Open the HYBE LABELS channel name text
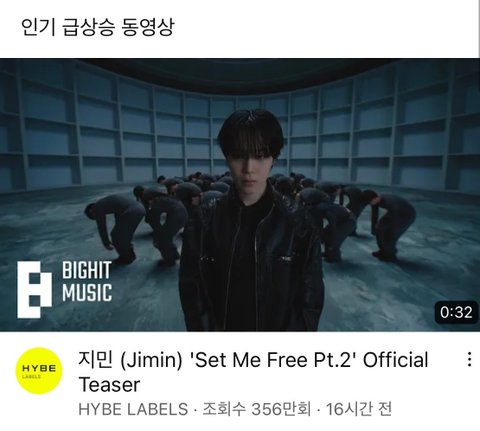Screen dimensions: 480x431 [x=133, y=409]
